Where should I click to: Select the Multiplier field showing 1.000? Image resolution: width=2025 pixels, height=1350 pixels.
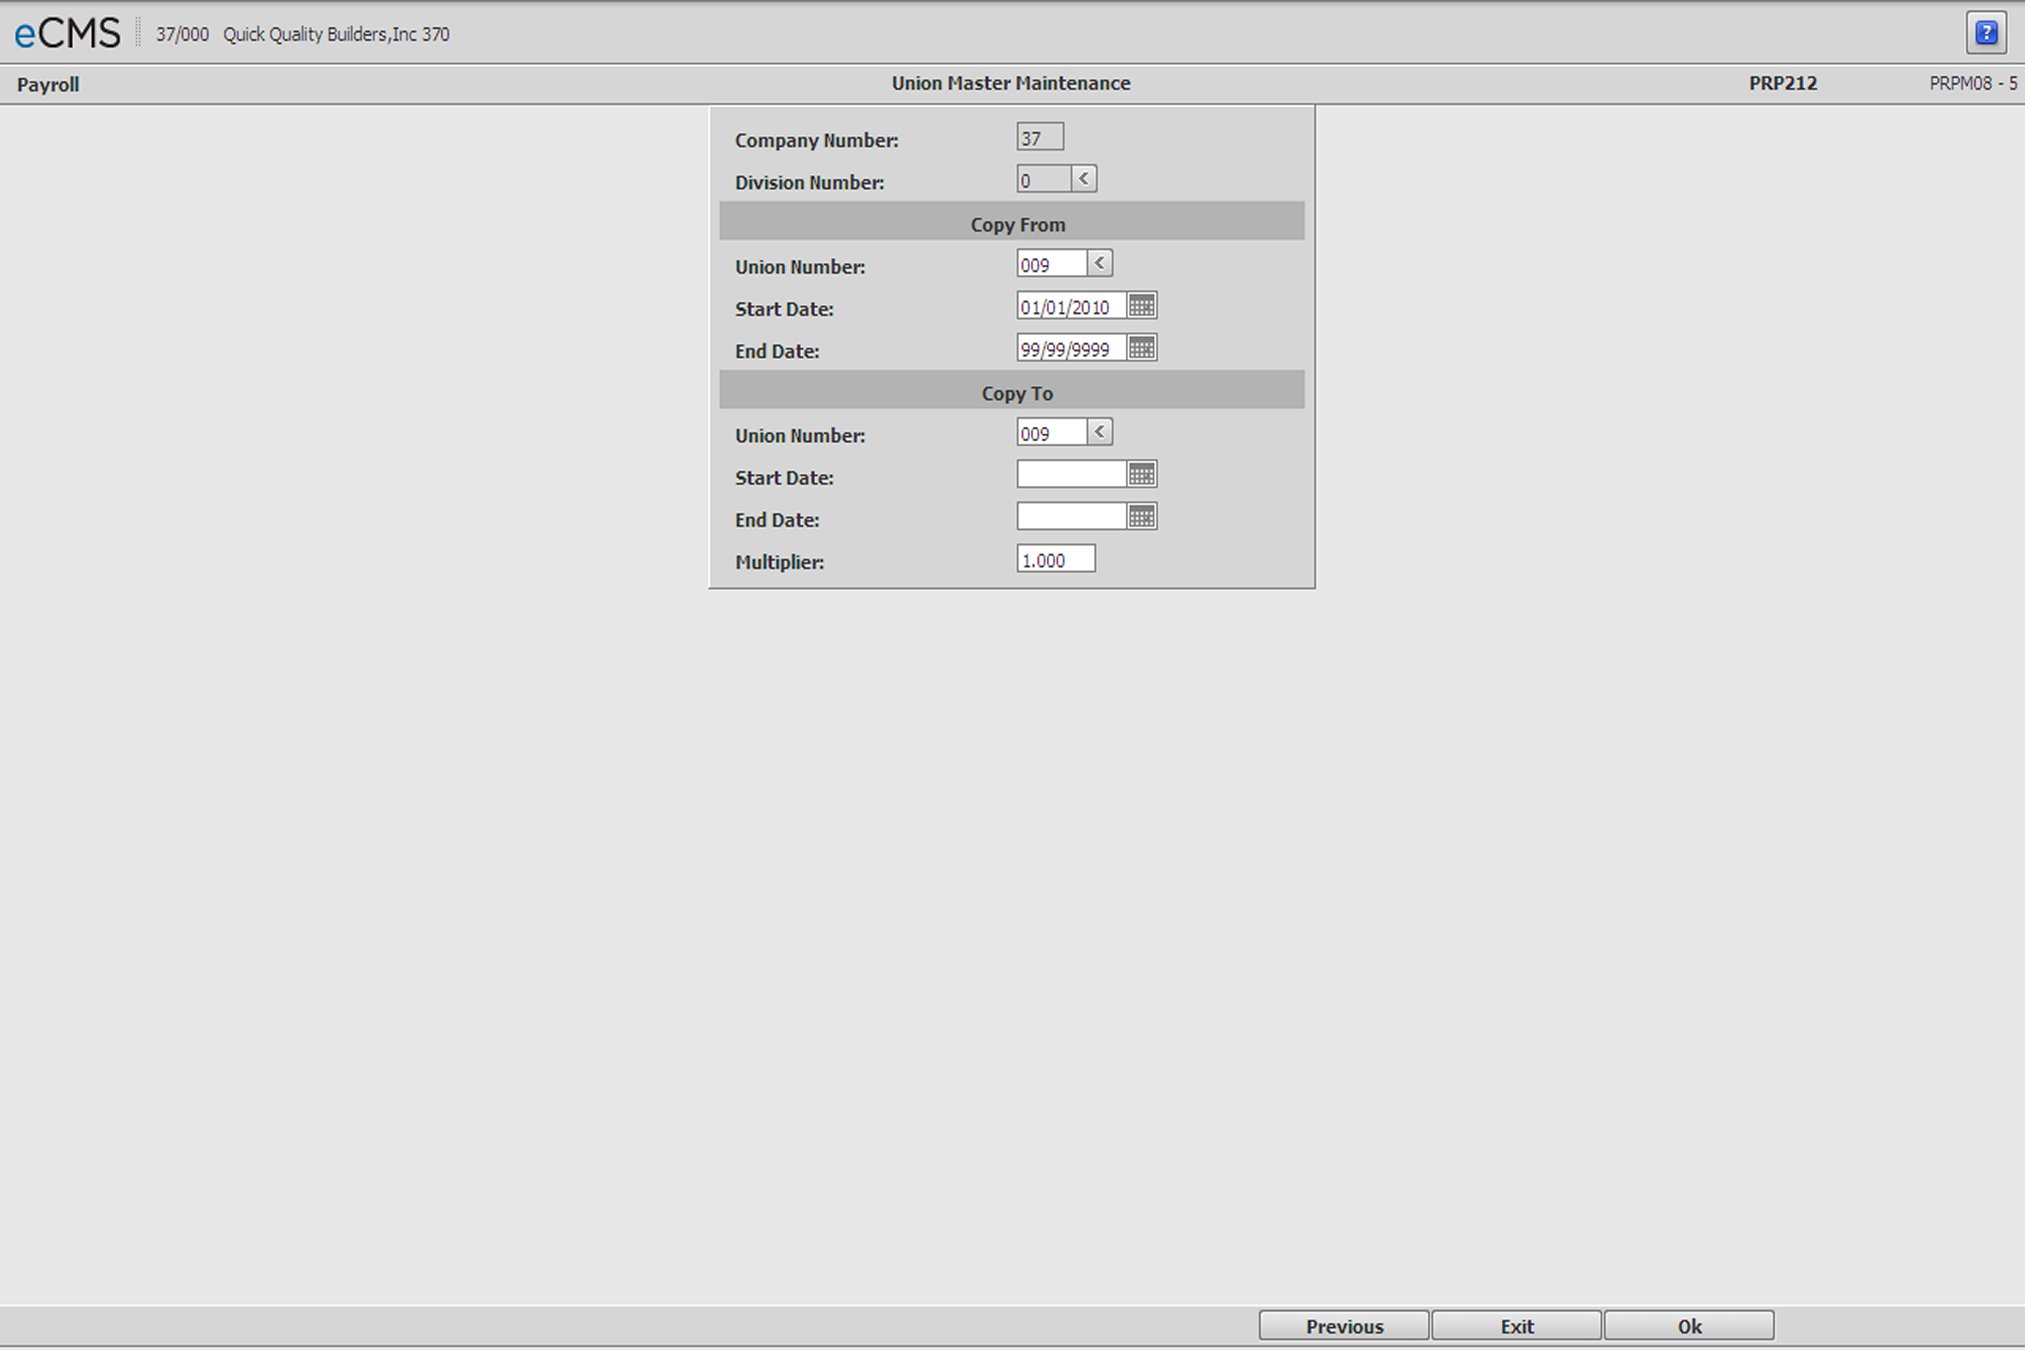1056,559
